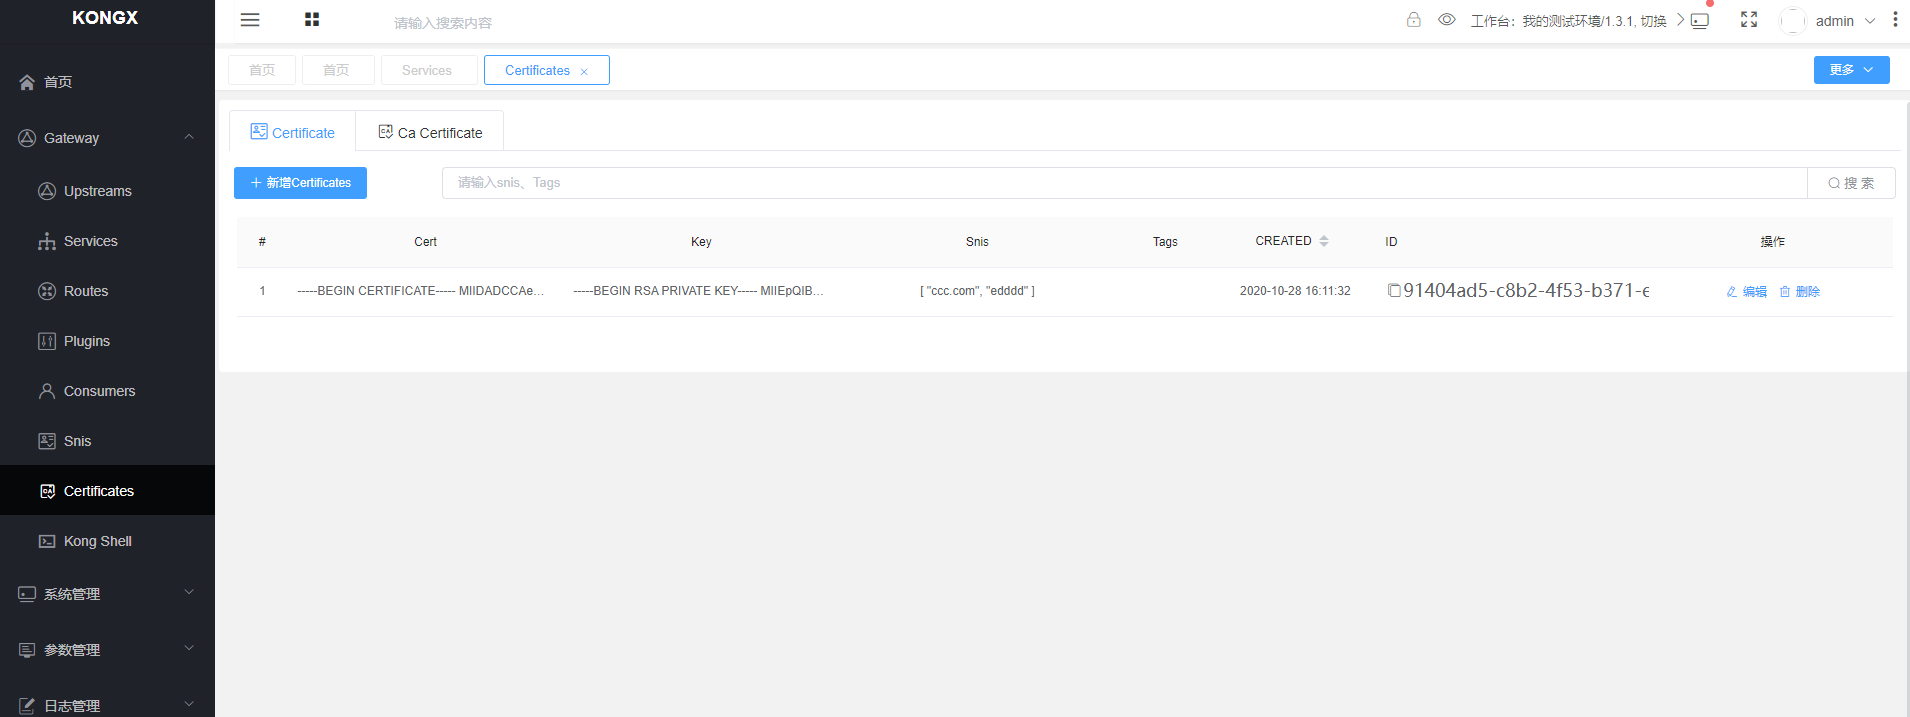
Task: Click the Snis cell with ccc.com
Action: coord(977,291)
